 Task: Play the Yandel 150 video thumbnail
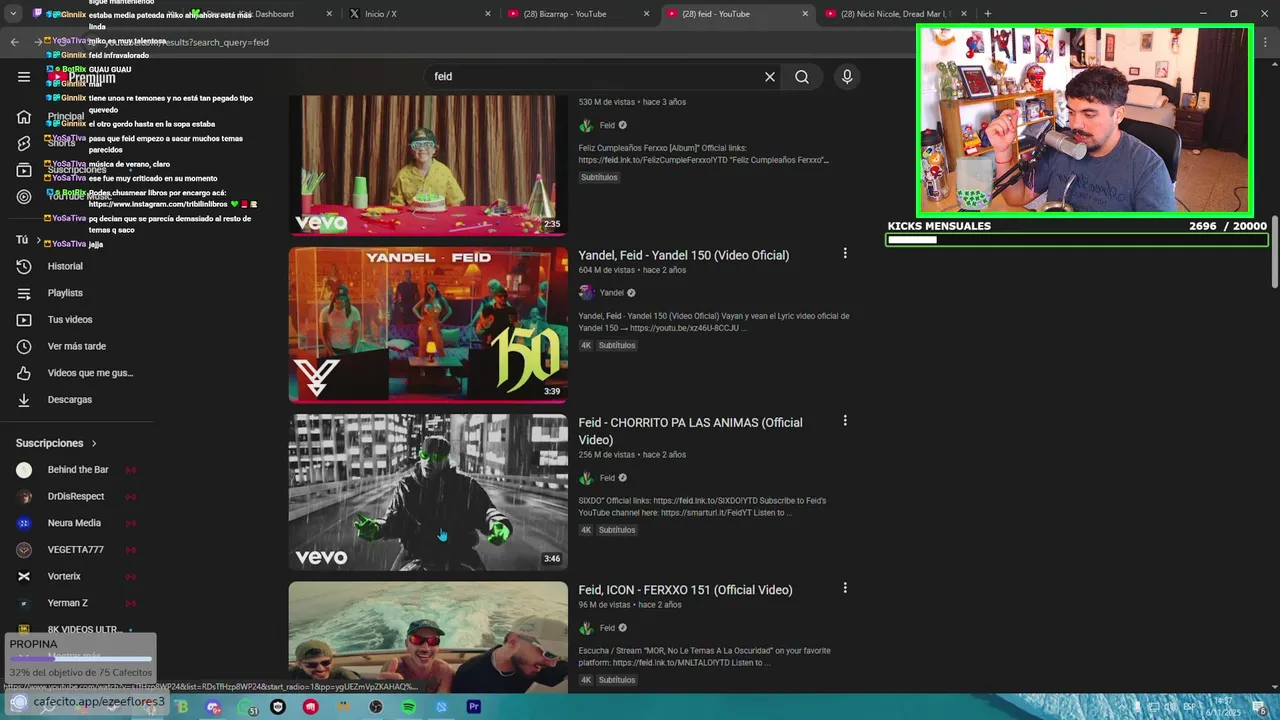428,325
